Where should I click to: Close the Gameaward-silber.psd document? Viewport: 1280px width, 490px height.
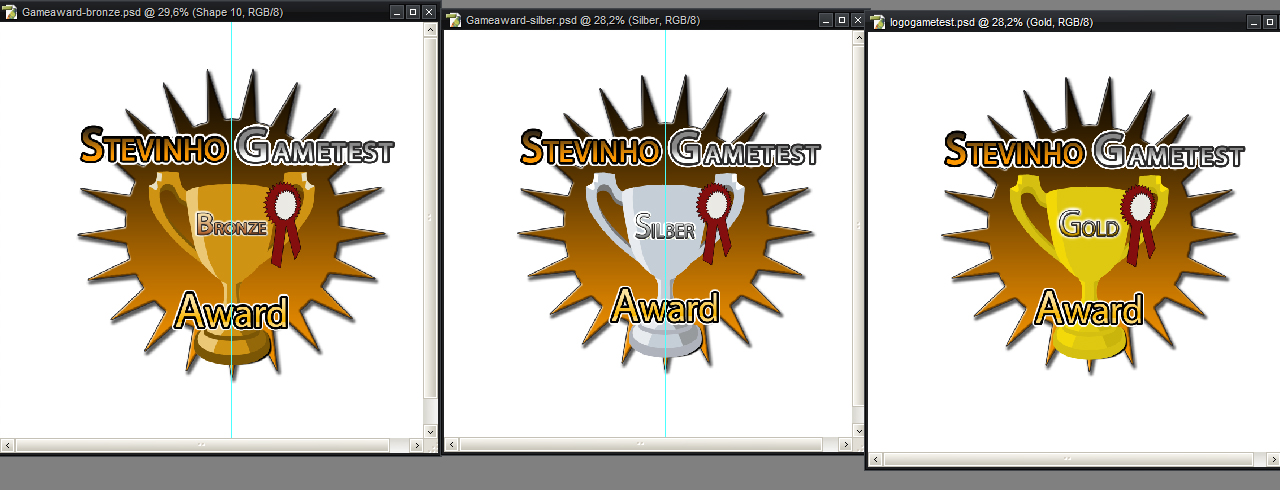click(x=857, y=20)
